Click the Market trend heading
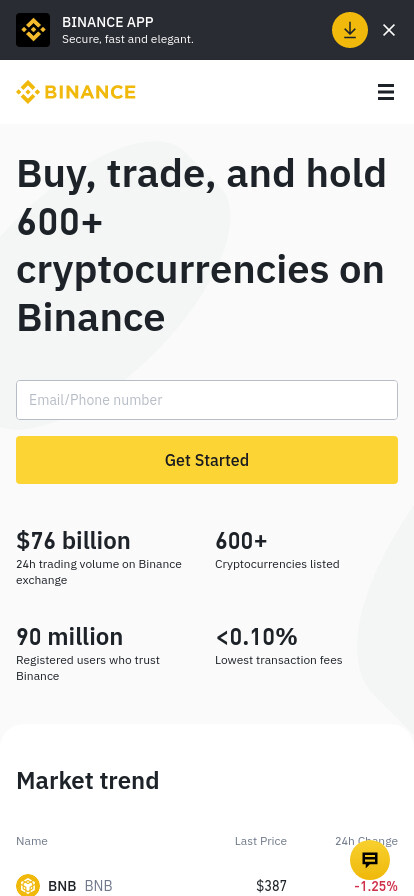414x896 pixels. point(87,781)
